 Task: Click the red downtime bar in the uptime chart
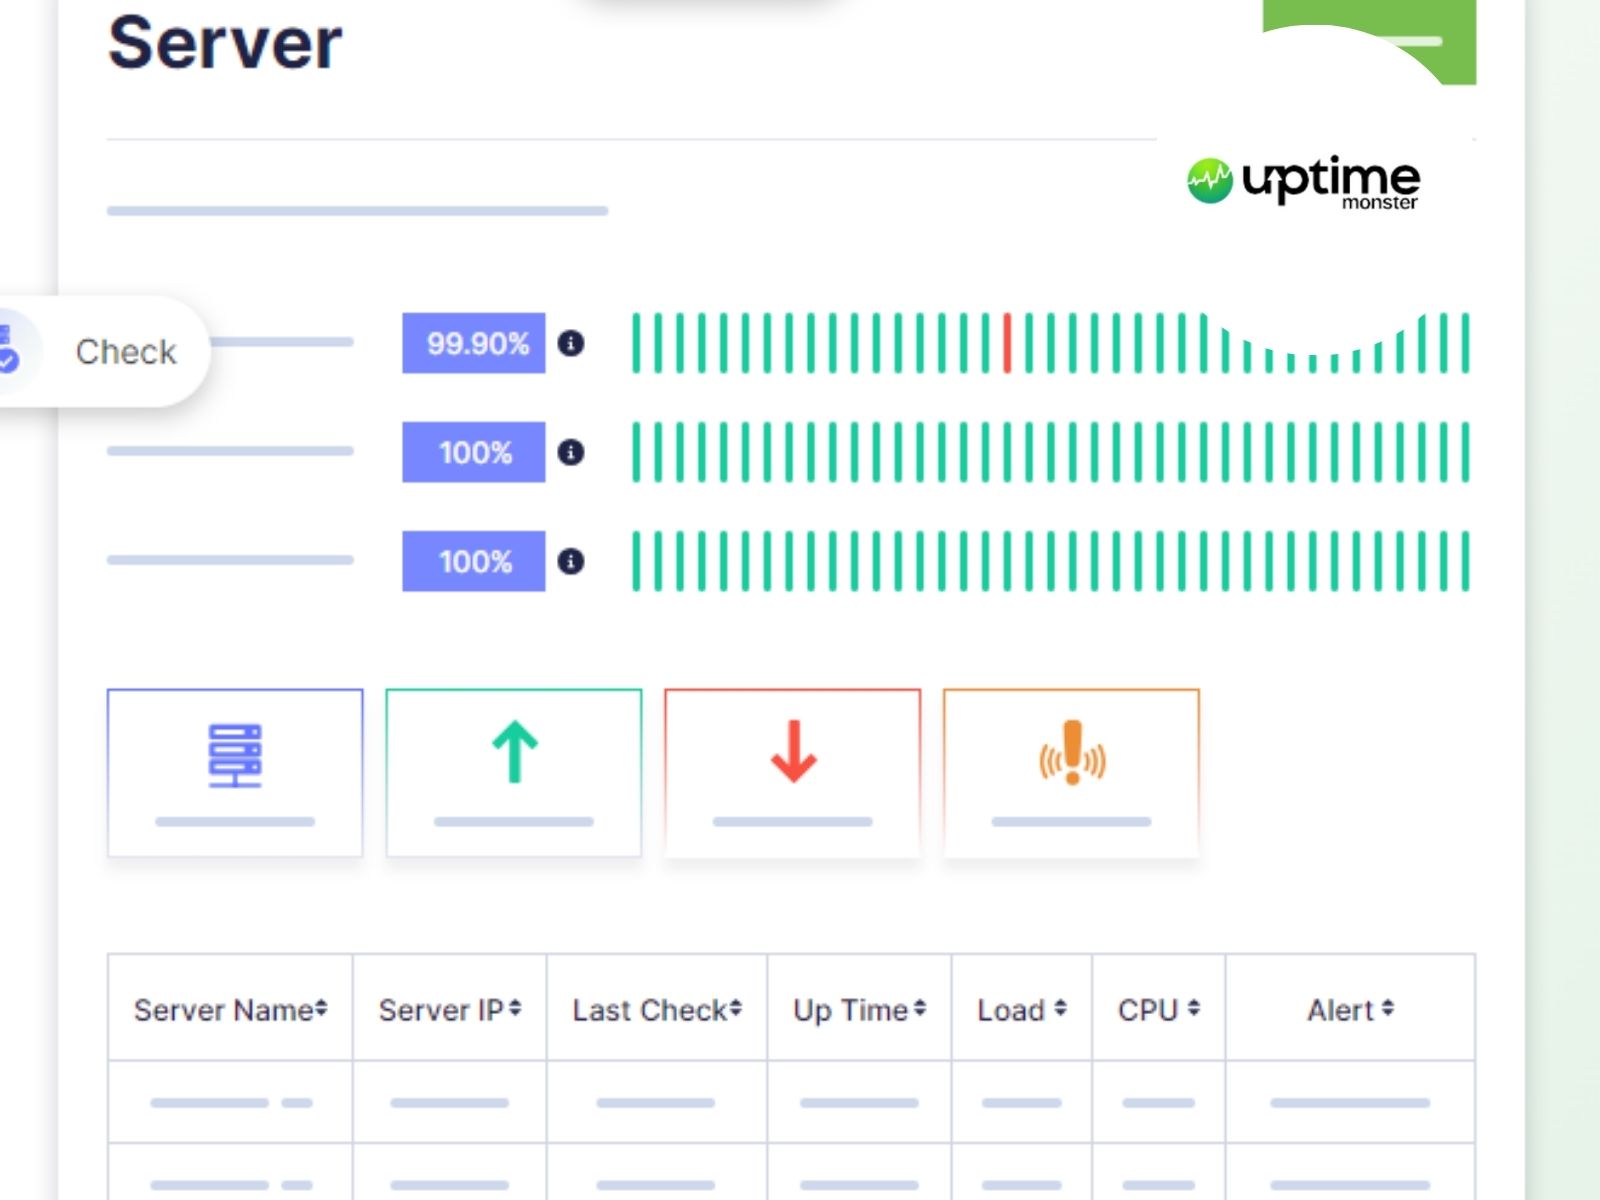click(1007, 343)
